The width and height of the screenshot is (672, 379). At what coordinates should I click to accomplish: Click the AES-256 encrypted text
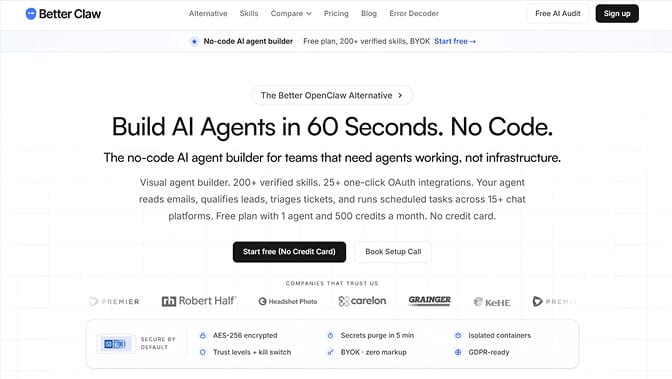[245, 335]
